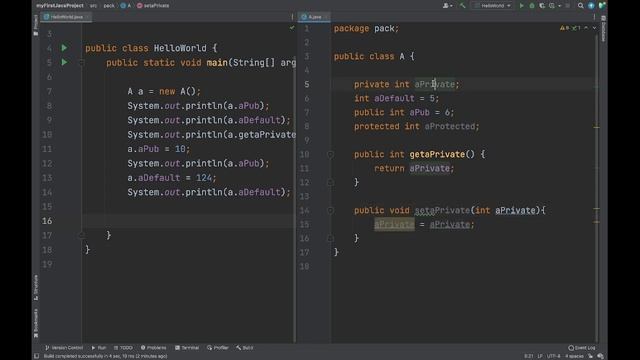Click the stop button in run toolbar
Viewport: 640px width, 360px height.
point(568,6)
